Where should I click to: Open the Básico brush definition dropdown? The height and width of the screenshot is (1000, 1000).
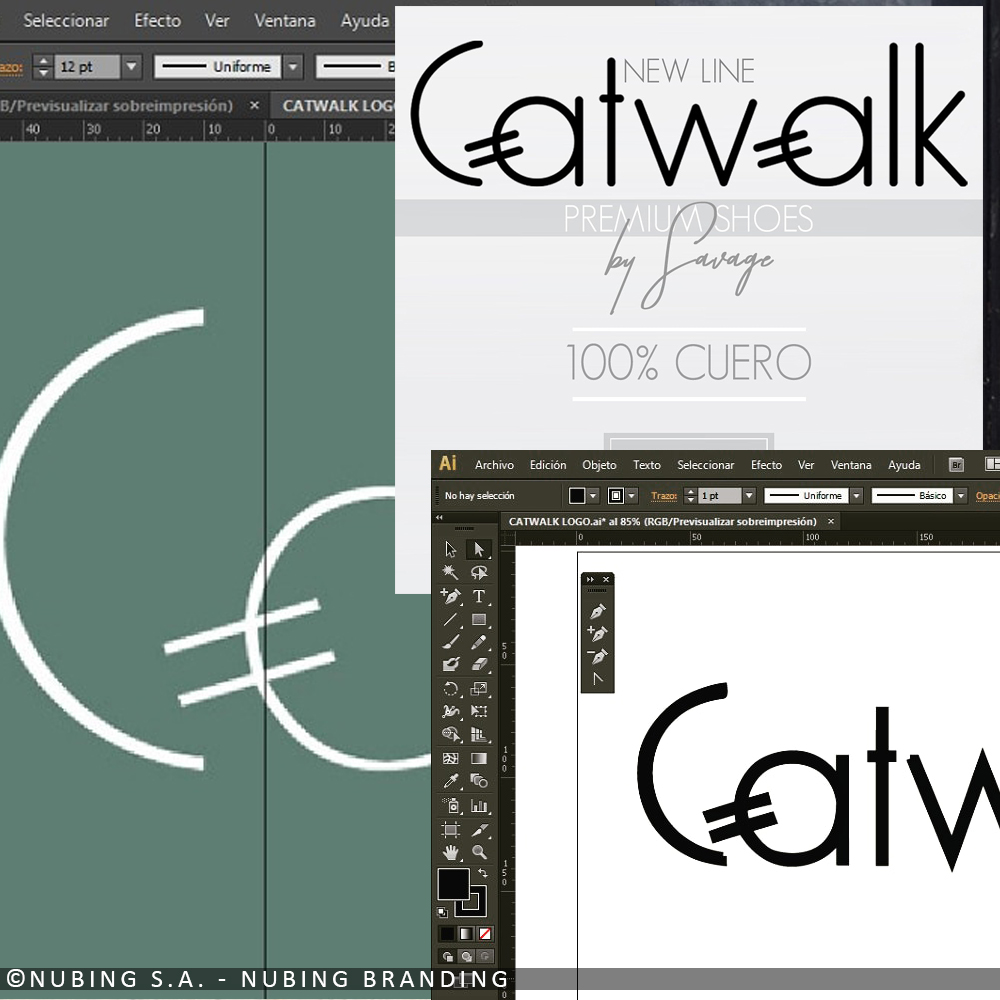[x=961, y=496]
